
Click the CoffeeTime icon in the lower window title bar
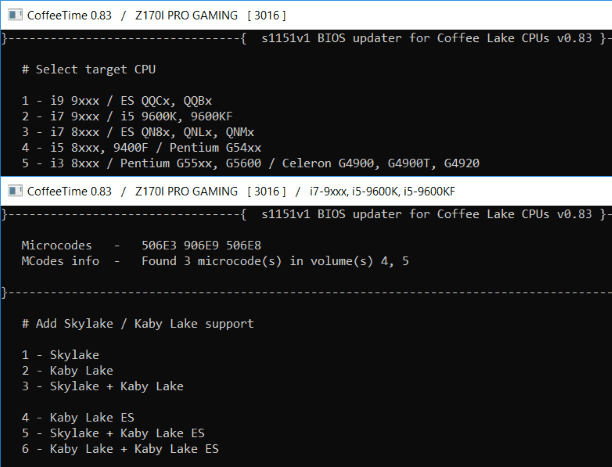(x=15, y=191)
